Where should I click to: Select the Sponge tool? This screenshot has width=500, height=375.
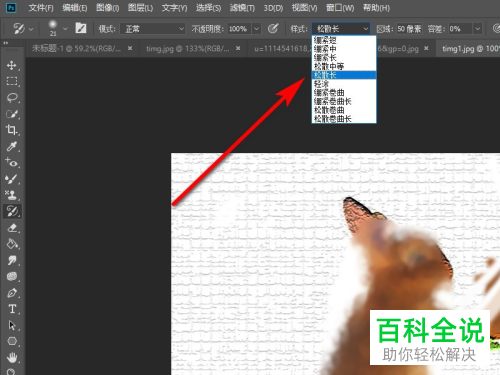click(x=12, y=276)
